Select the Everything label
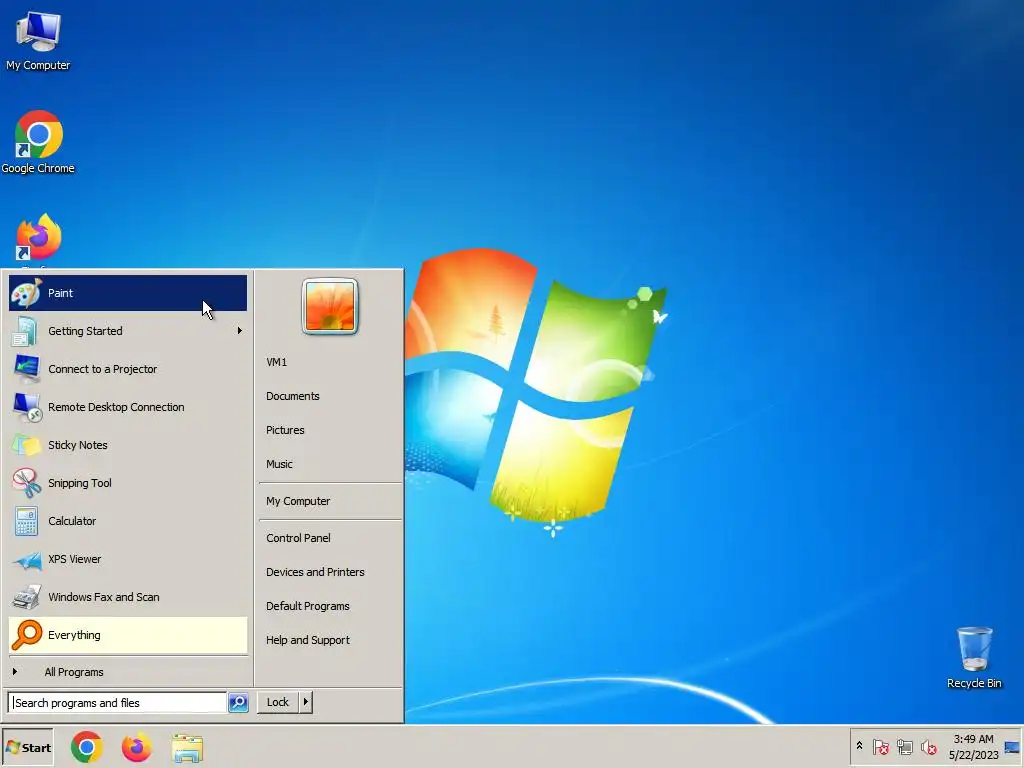 click(74, 635)
